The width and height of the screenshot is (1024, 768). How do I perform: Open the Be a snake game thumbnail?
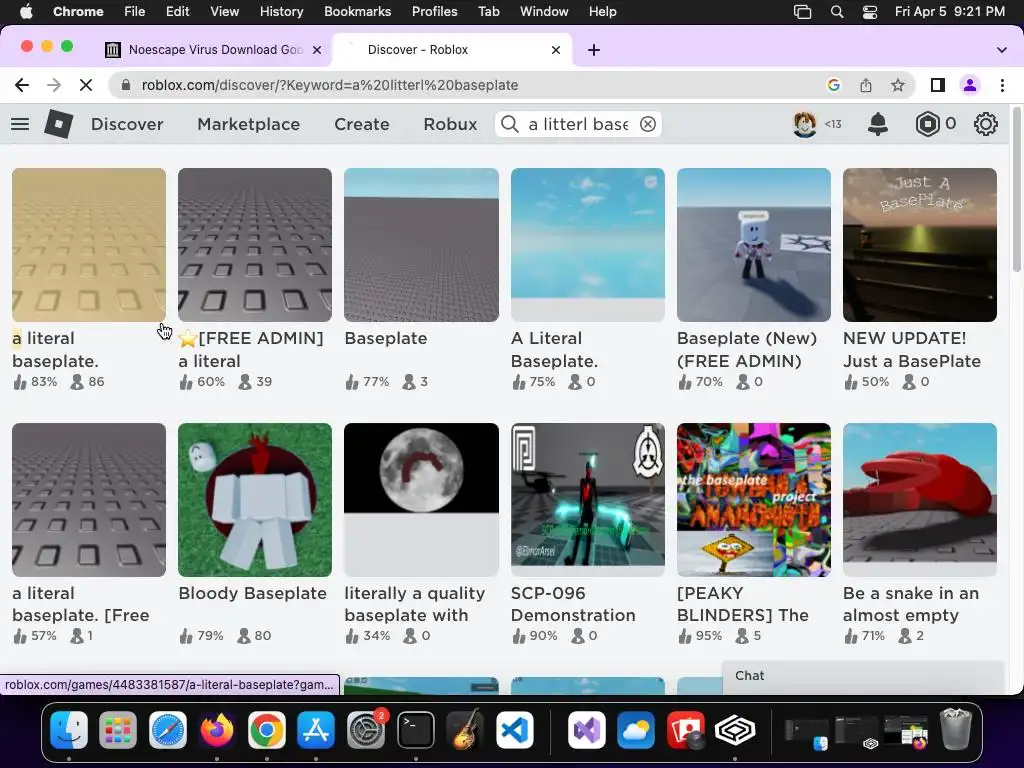tap(920, 500)
